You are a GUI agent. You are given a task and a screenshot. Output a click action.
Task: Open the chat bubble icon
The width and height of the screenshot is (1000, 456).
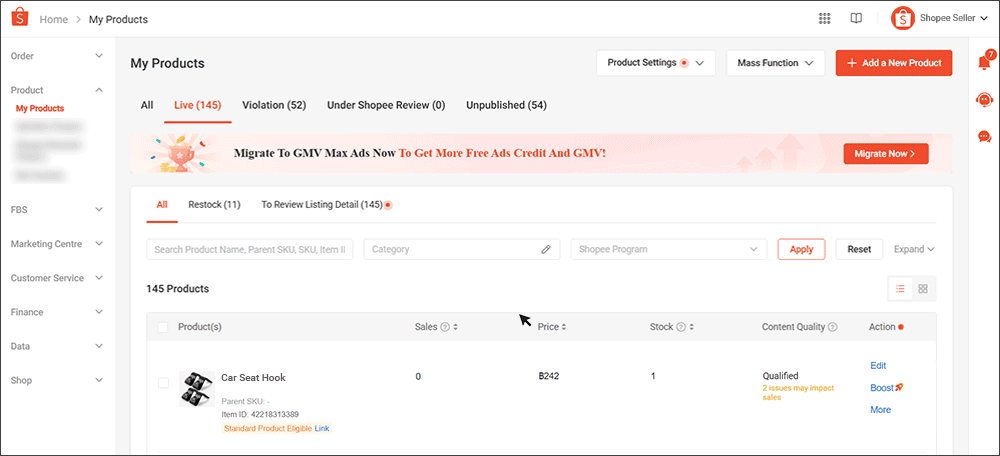(x=984, y=136)
